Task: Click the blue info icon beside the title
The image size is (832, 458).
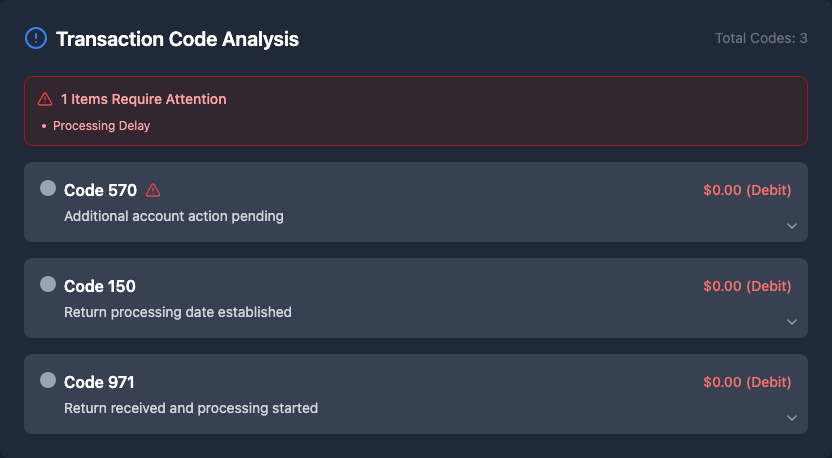Action: point(35,39)
